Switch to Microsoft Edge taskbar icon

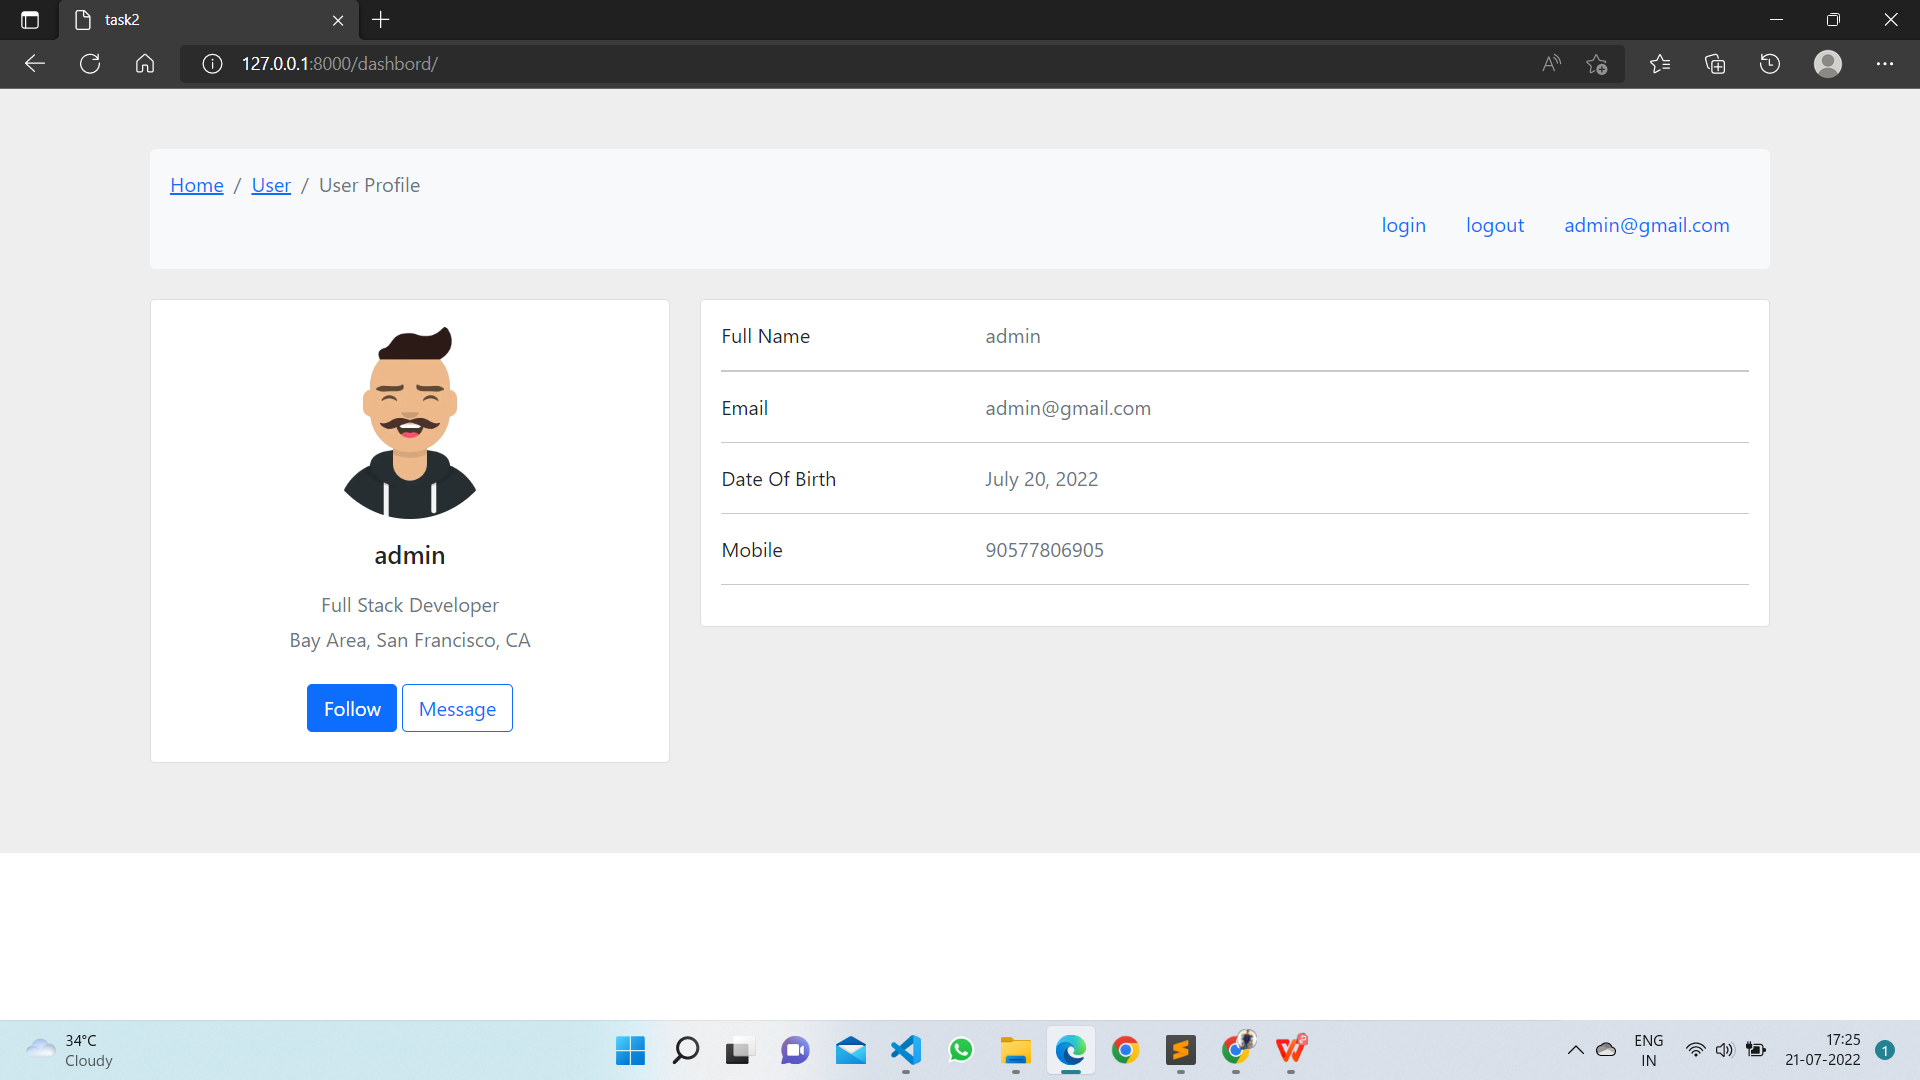[x=1071, y=1050]
